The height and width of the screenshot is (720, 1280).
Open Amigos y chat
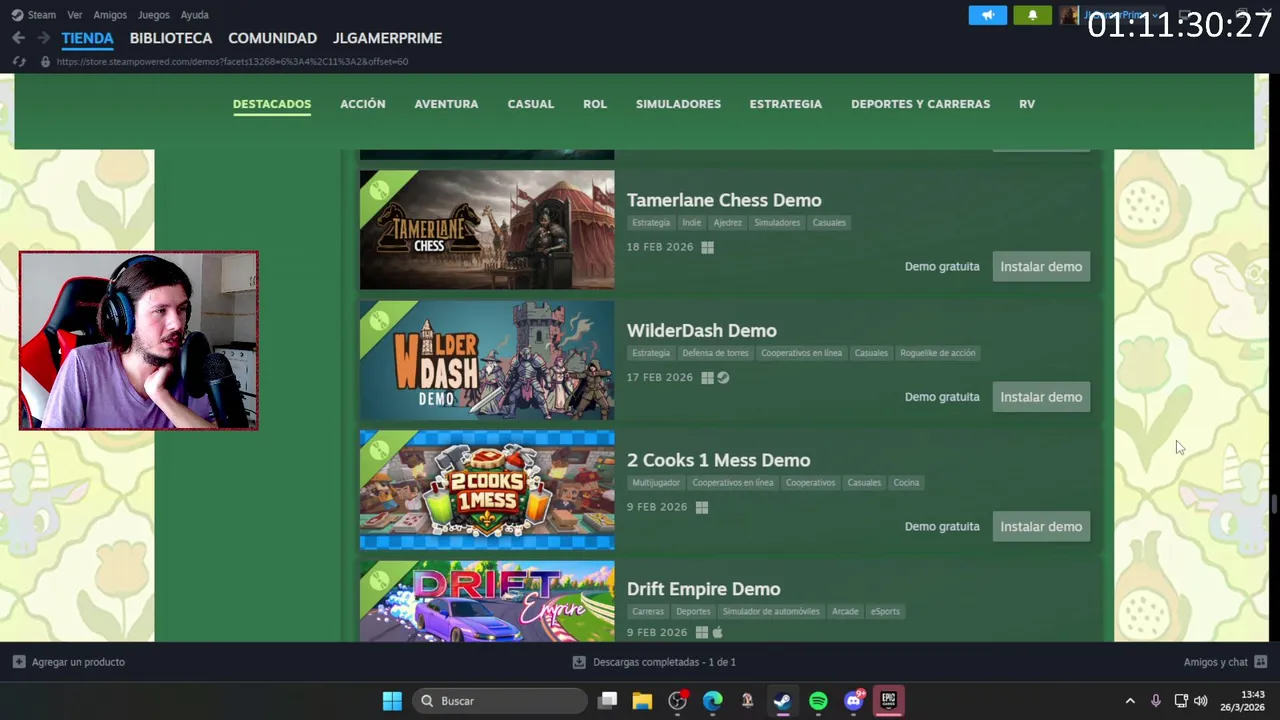click(x=1225, y=662)
